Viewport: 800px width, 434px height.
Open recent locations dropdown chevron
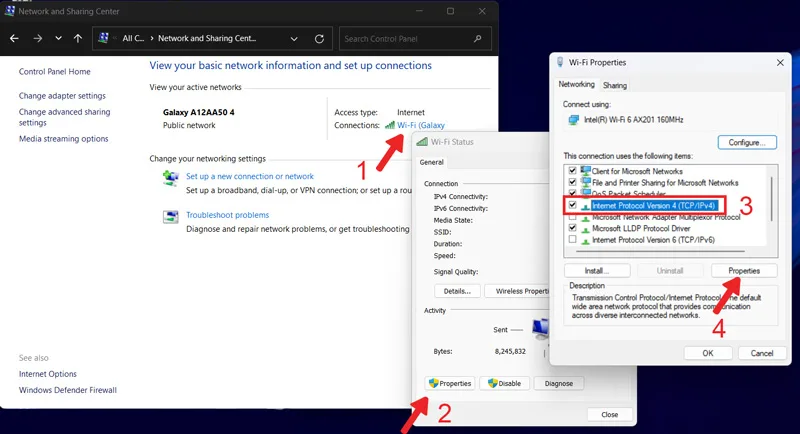pos(58,38)
